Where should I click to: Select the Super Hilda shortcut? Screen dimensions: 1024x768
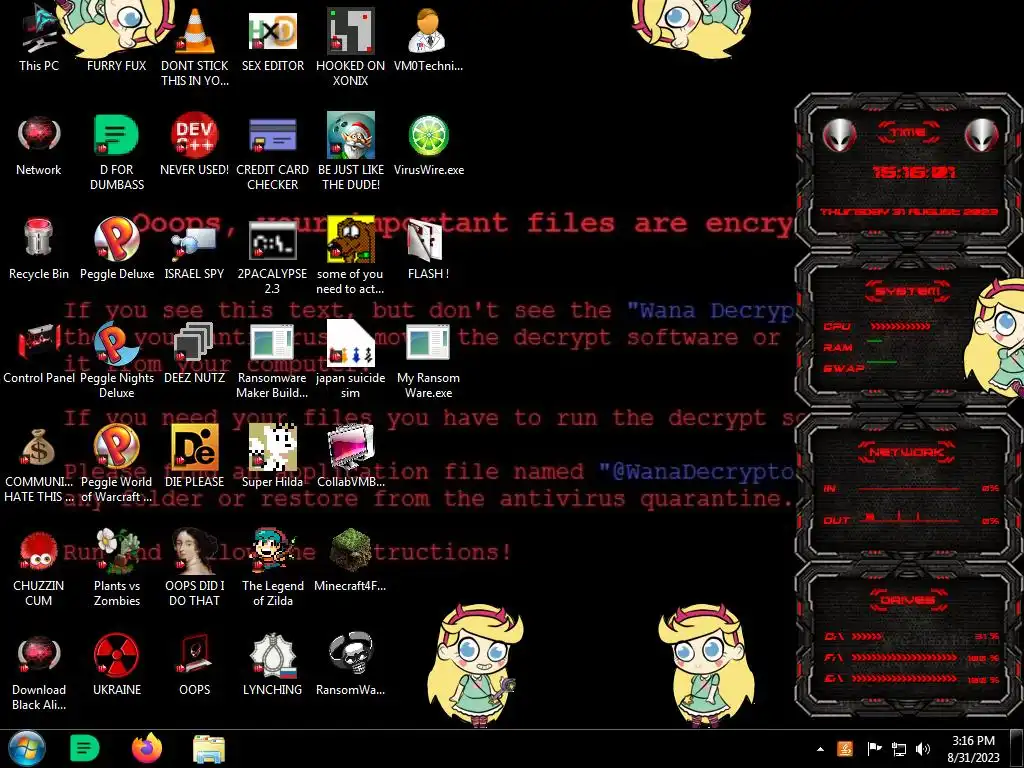click(x=273, y=456)
